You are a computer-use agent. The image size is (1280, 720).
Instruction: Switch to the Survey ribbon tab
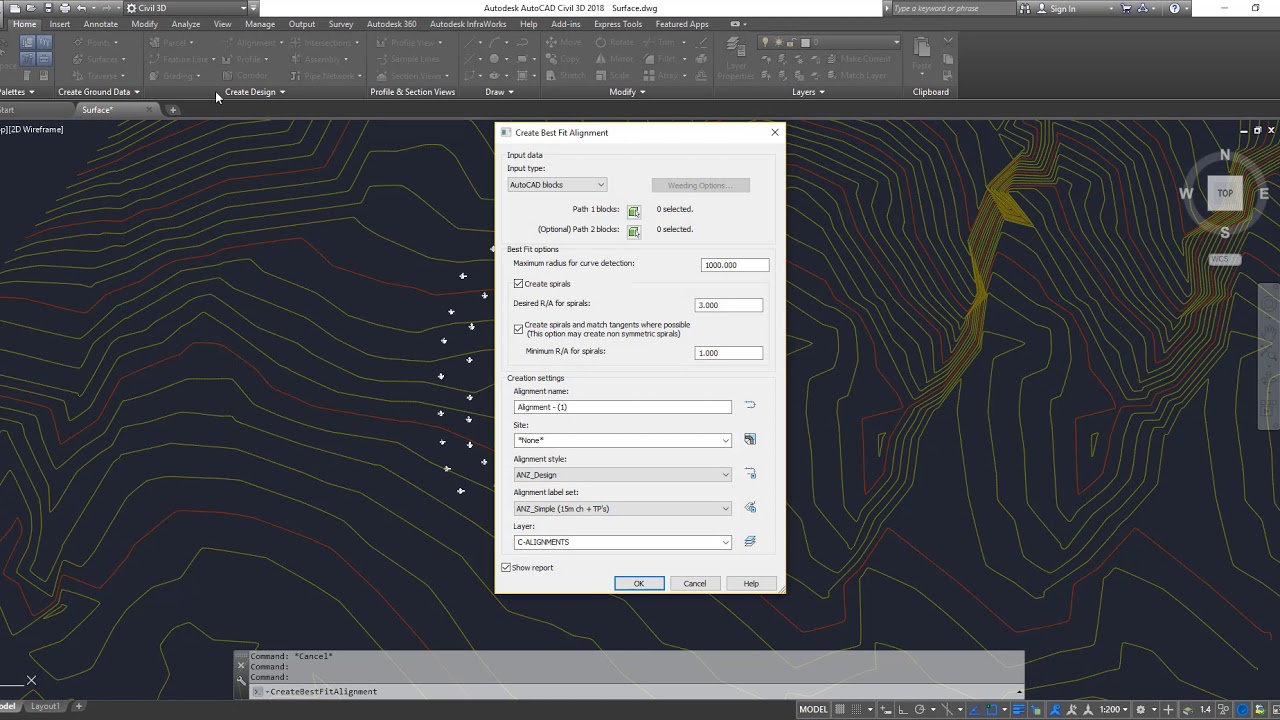(341, 24)
